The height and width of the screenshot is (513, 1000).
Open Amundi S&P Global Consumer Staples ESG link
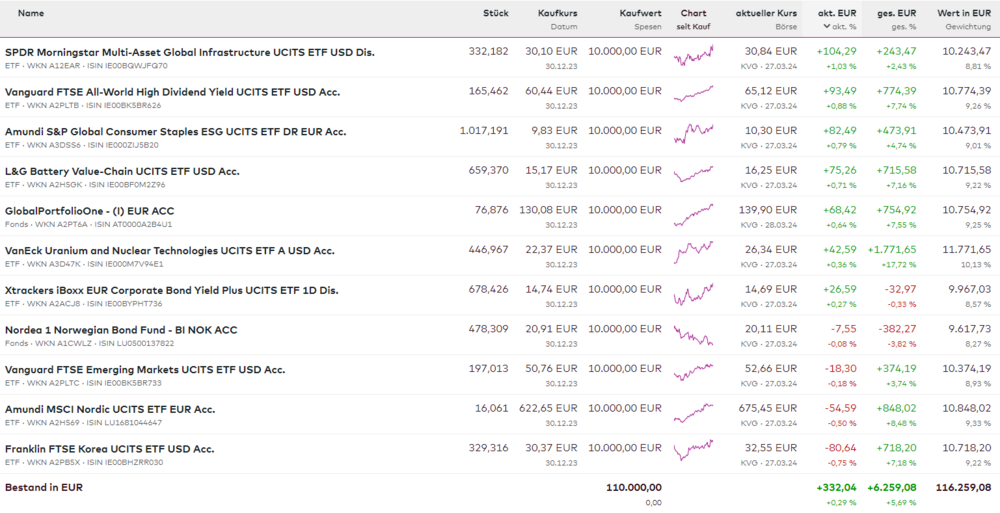(x=175, y=131)
